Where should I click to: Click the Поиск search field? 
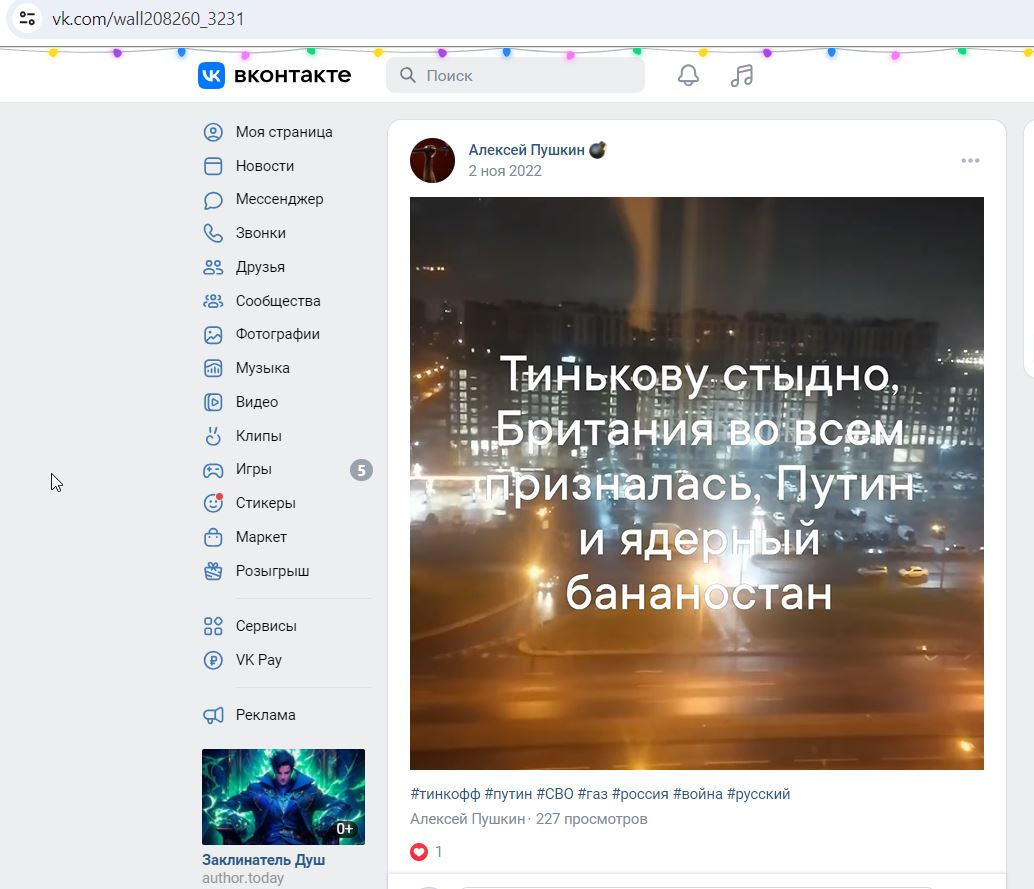point(515,75)
